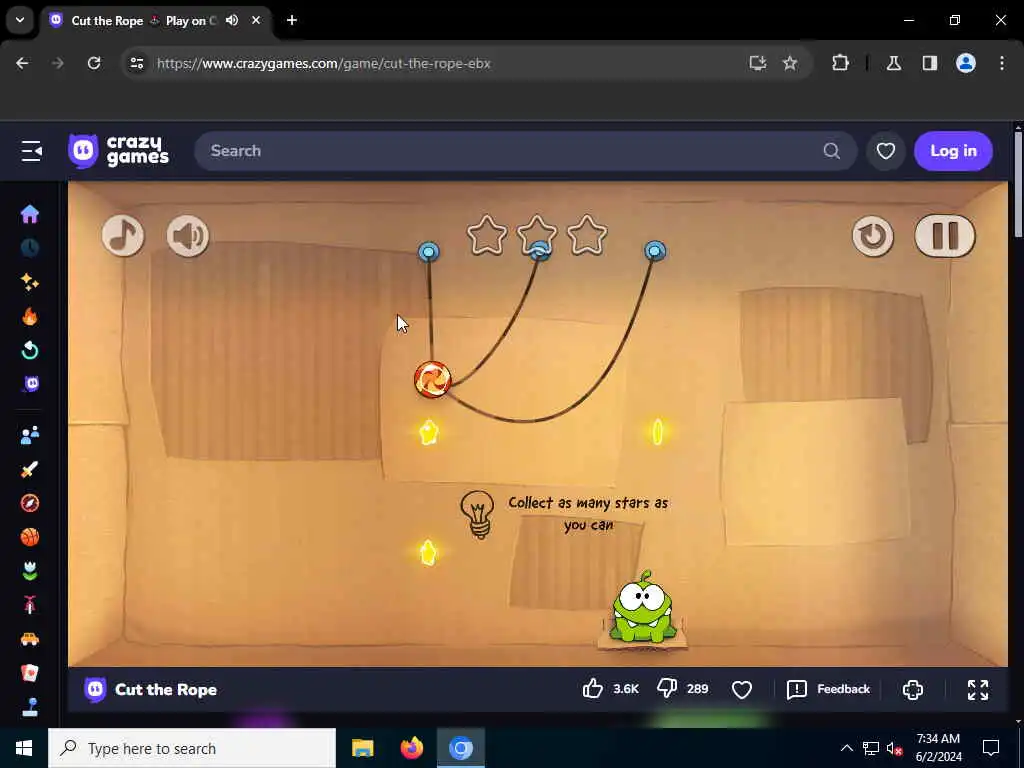Viewport: 1024px width, 768px height.
Task: Open Multiplayer people icon in sidebar
Action: coord(30,435)
